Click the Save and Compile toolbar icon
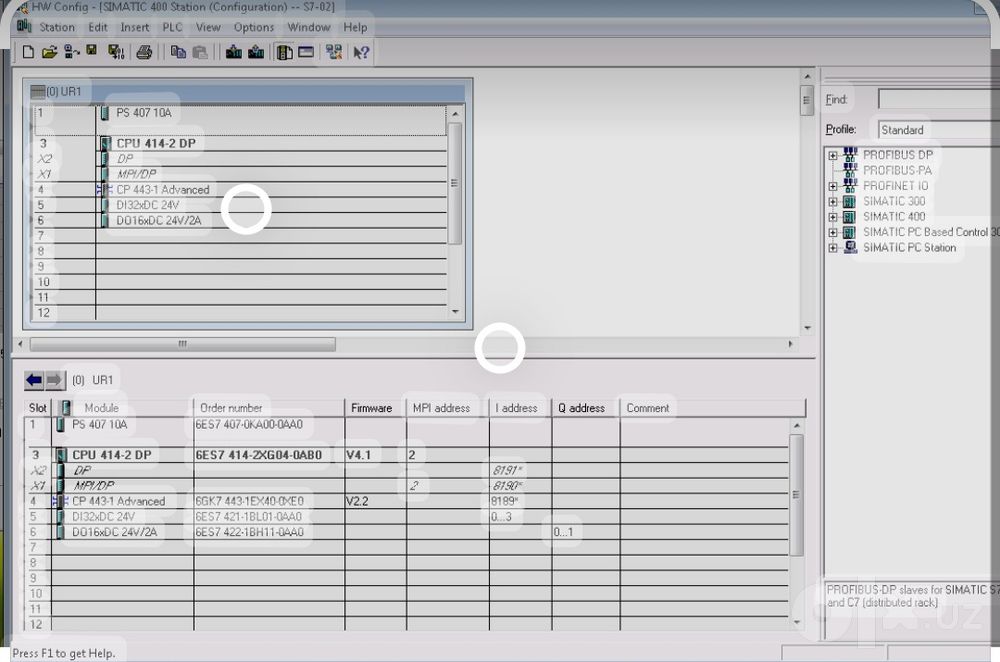 point(116,52)
